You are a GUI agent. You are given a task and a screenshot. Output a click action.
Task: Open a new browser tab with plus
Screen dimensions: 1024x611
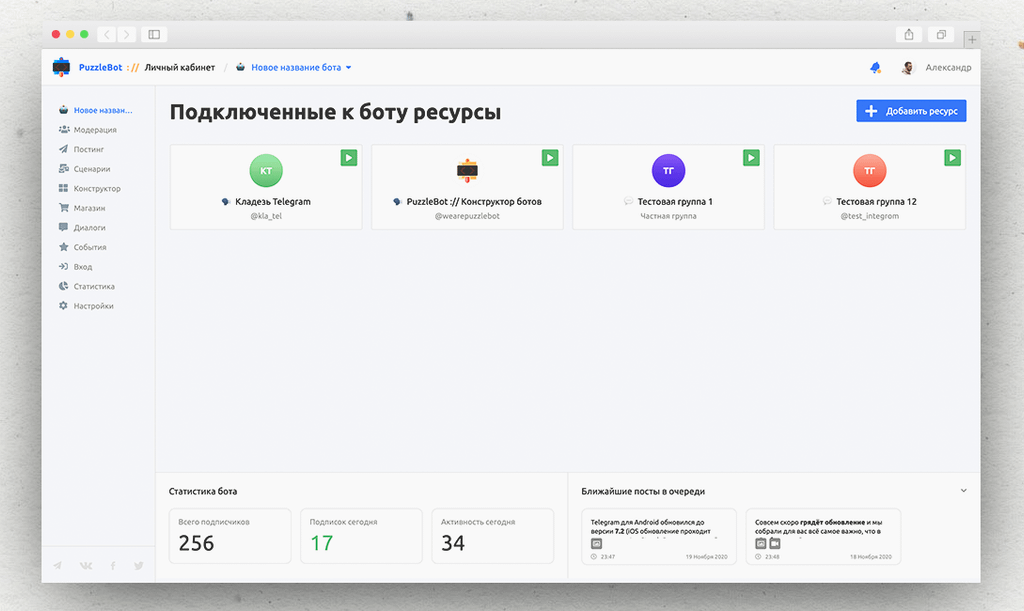(972, 40)
